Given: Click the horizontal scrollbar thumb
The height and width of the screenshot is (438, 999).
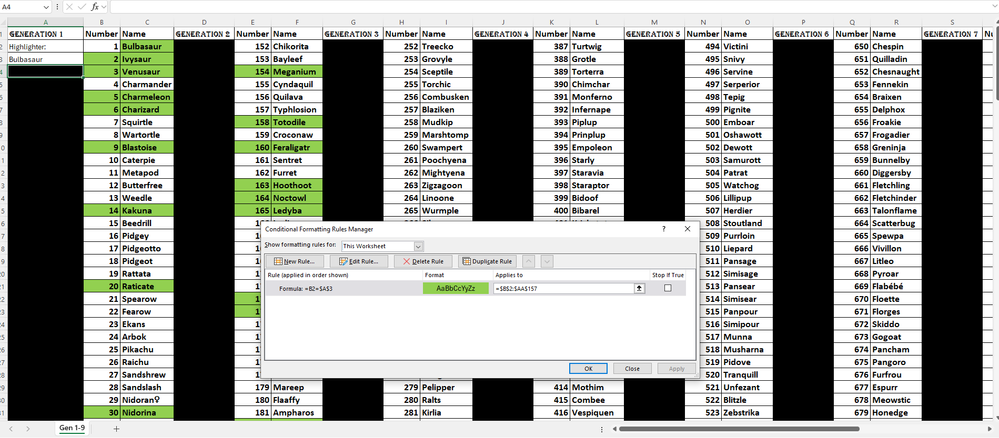Looking at the screenshot, I should [x=739, y=429].
